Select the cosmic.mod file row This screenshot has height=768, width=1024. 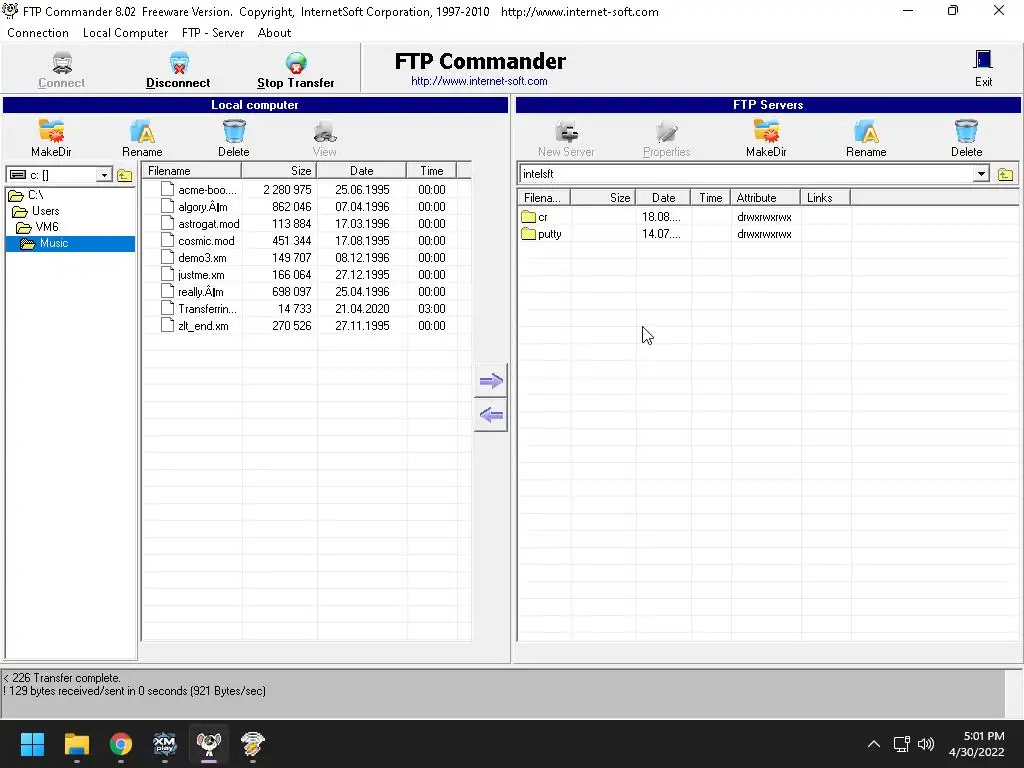[307, 240]
